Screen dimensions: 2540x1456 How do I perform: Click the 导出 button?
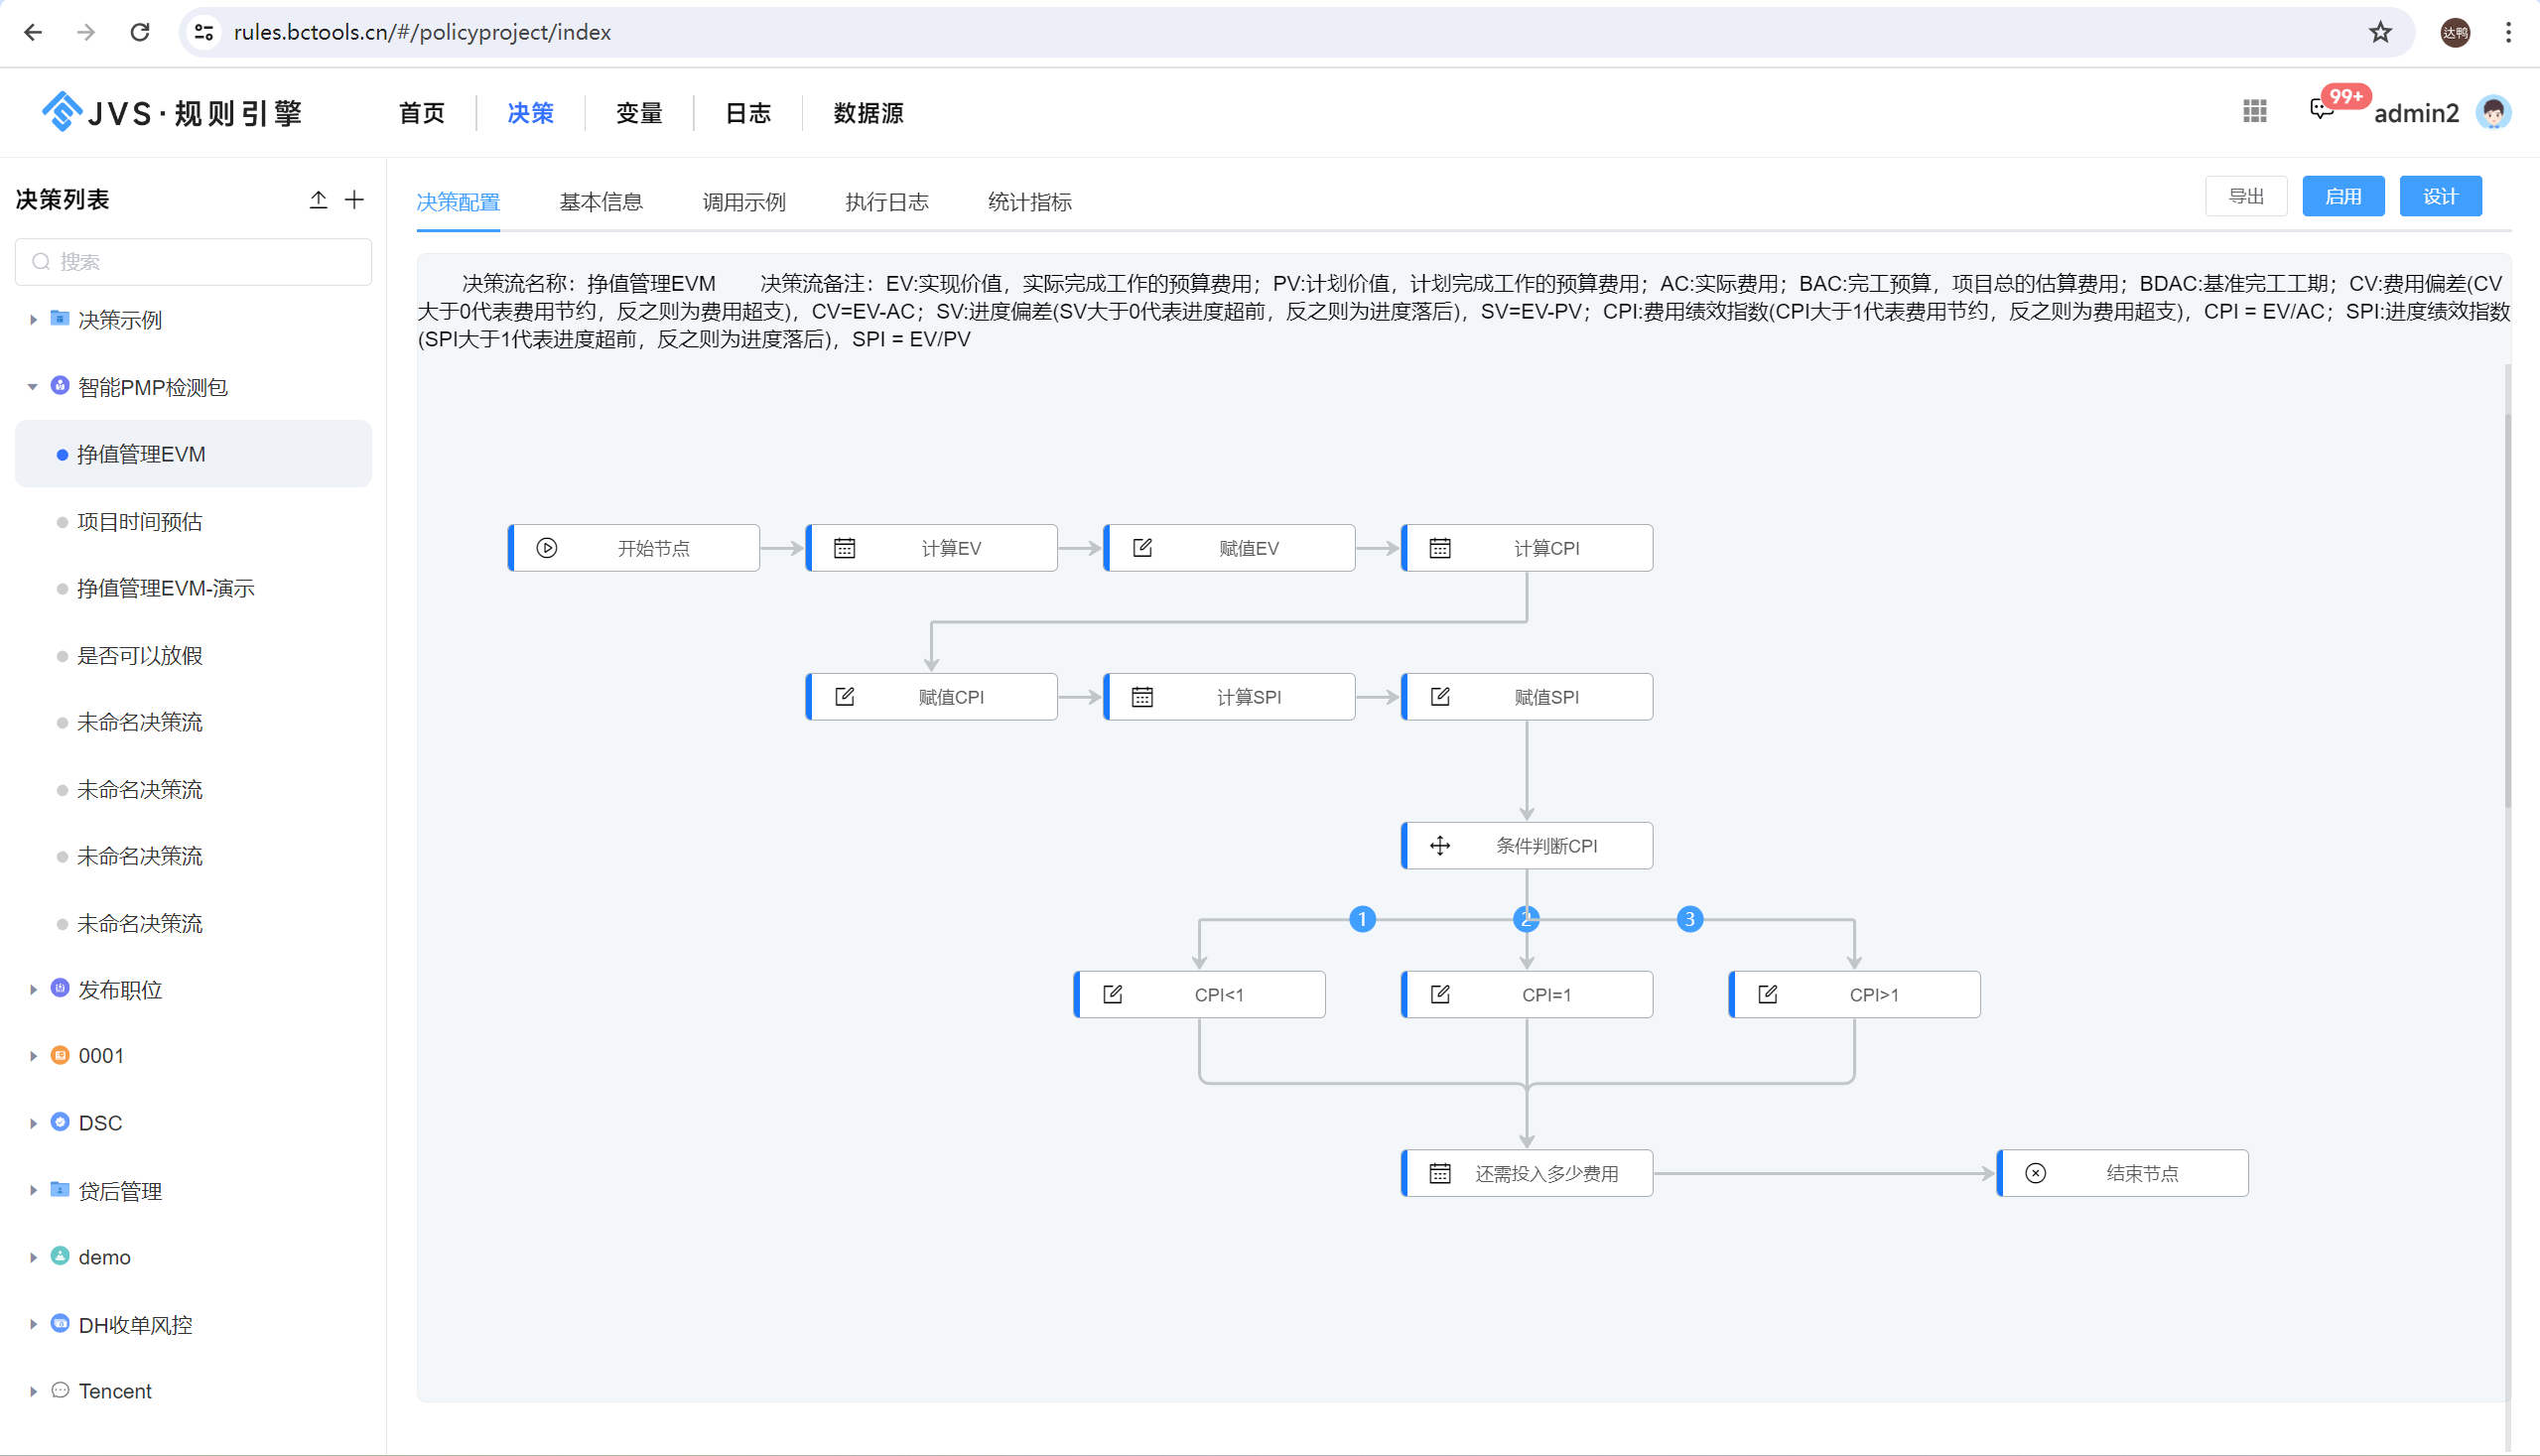[2246, 197]
